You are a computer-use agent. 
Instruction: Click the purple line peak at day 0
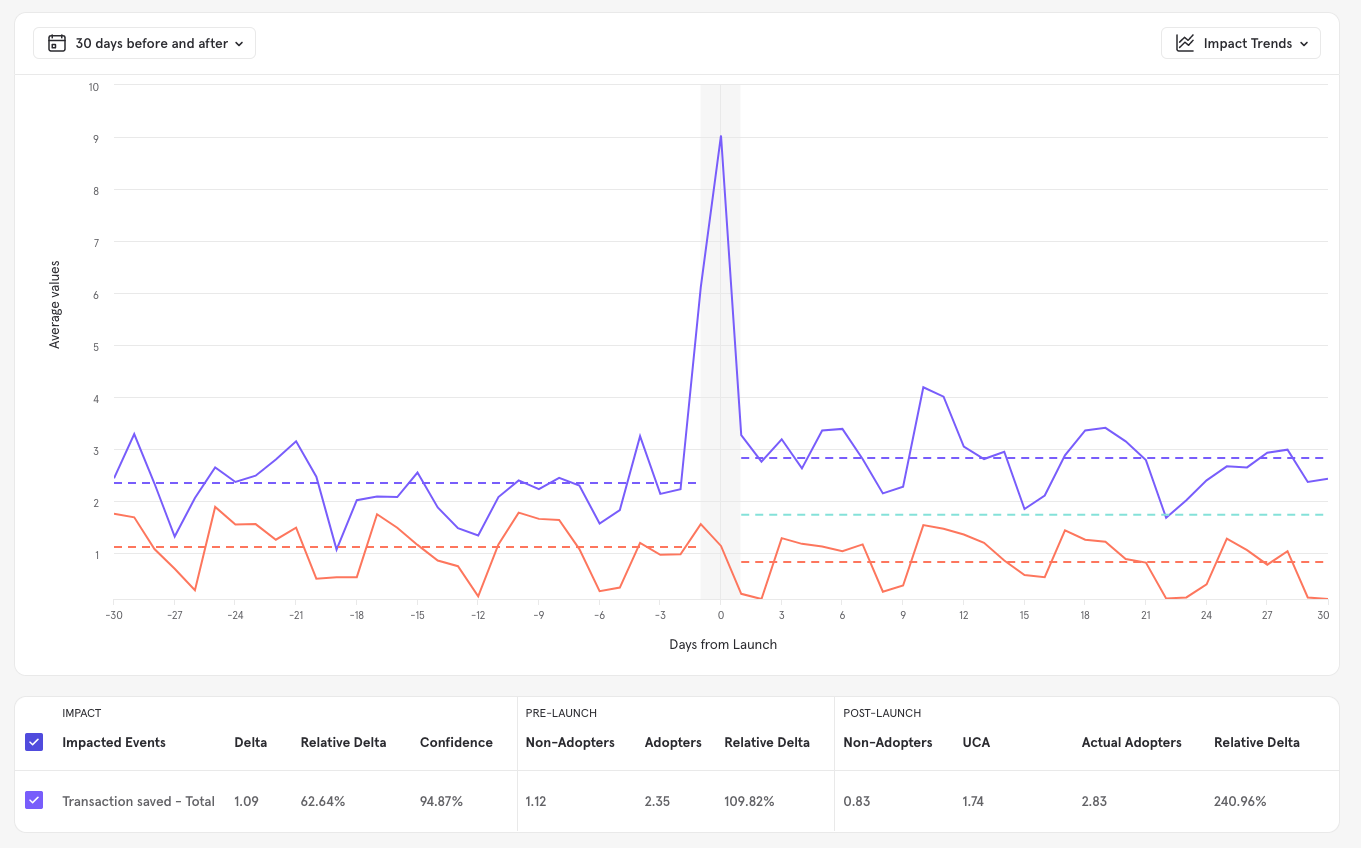721,136
